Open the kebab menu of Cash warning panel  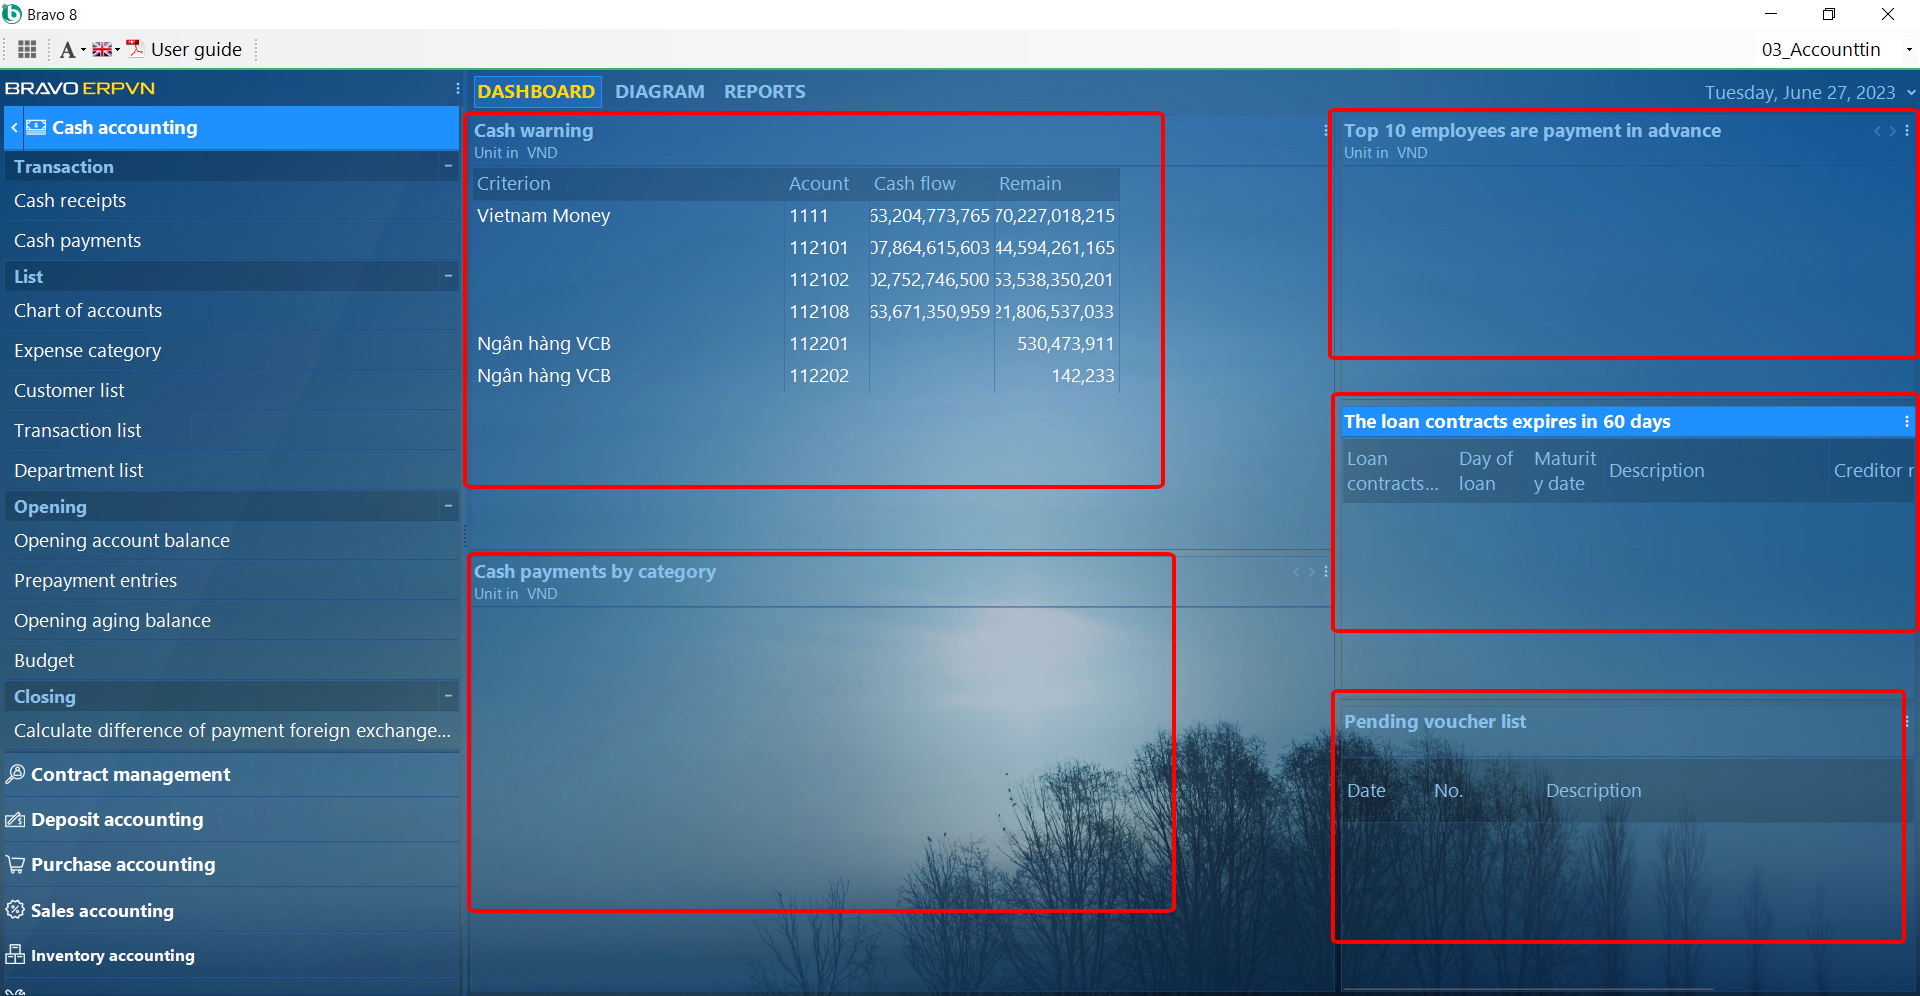[1326, 131]
